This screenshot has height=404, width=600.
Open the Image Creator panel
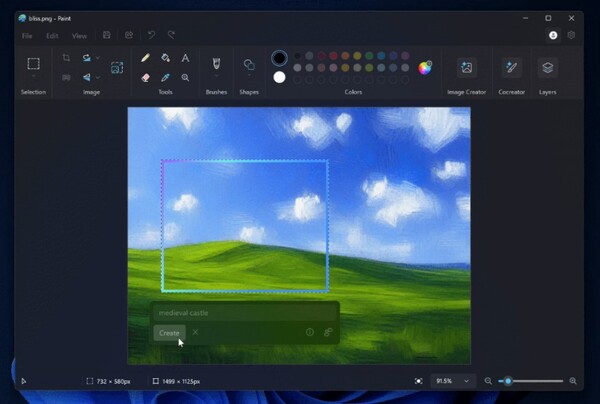click(466, 68)
